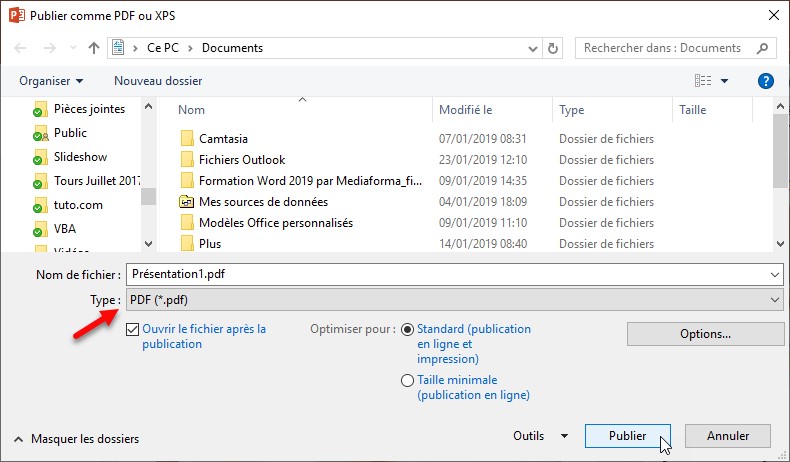Select Standard optimization radio button
The width and height of the screenshot is (790, 462).
(x=407, y=329)
